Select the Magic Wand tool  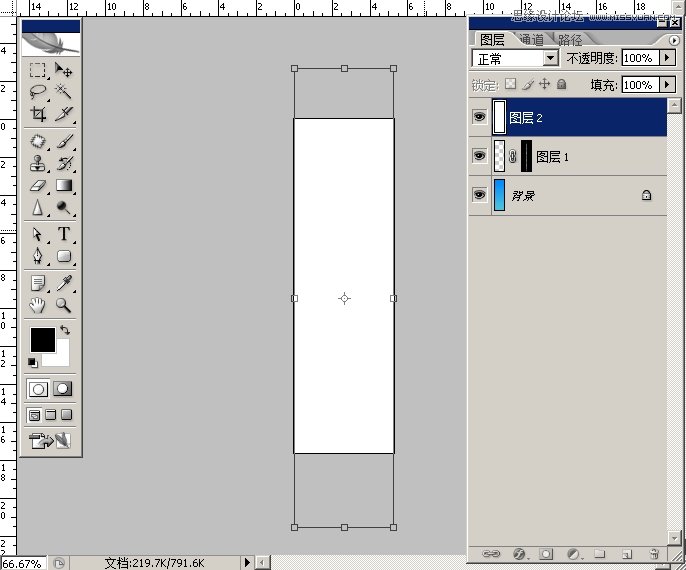click(63, 91)
